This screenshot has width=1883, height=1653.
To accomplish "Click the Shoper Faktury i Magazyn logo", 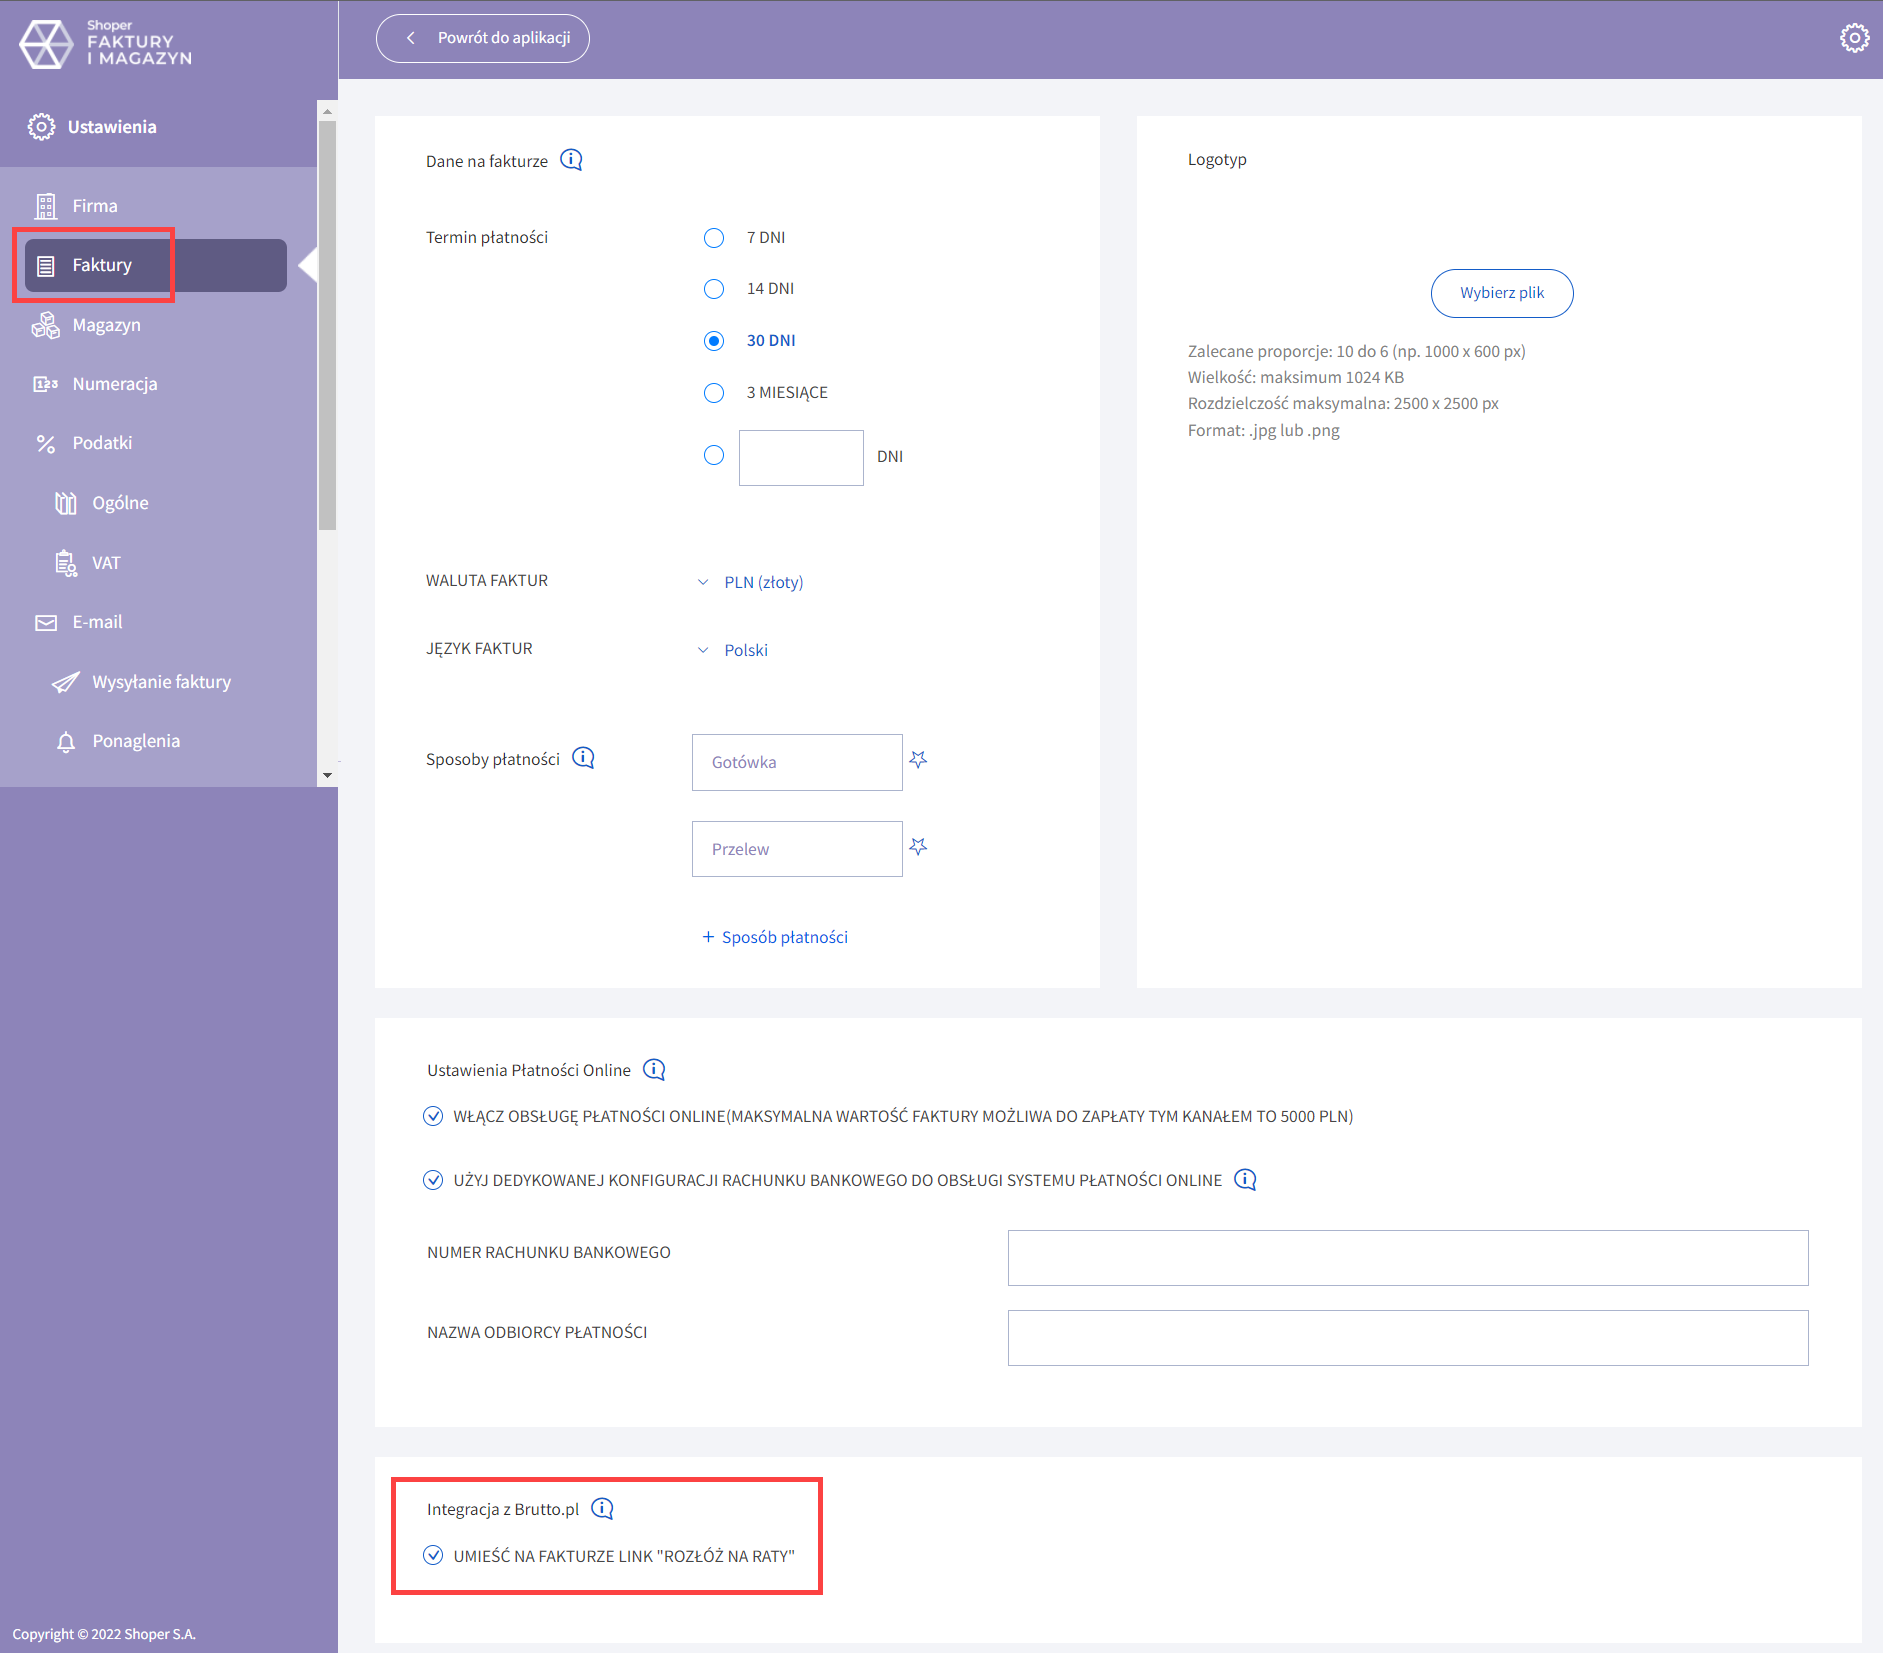I will [105, 43].
